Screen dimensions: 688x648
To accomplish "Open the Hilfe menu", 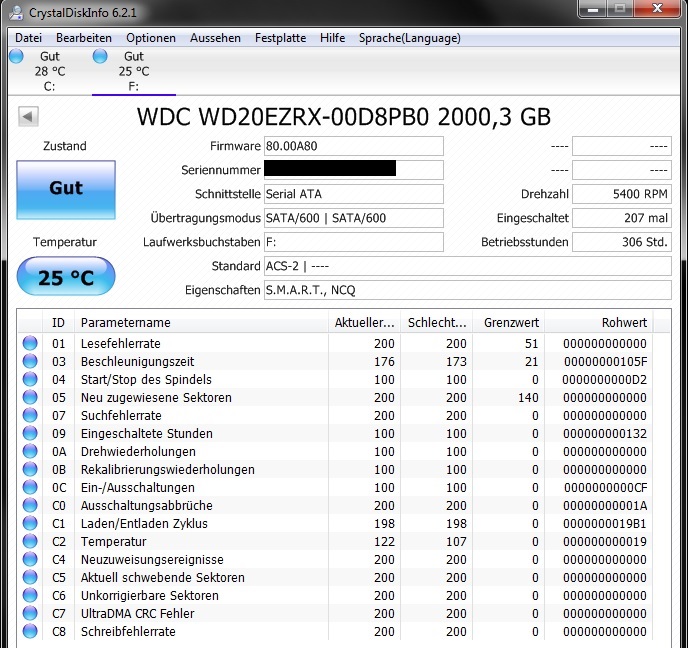I will click(333, 38).
